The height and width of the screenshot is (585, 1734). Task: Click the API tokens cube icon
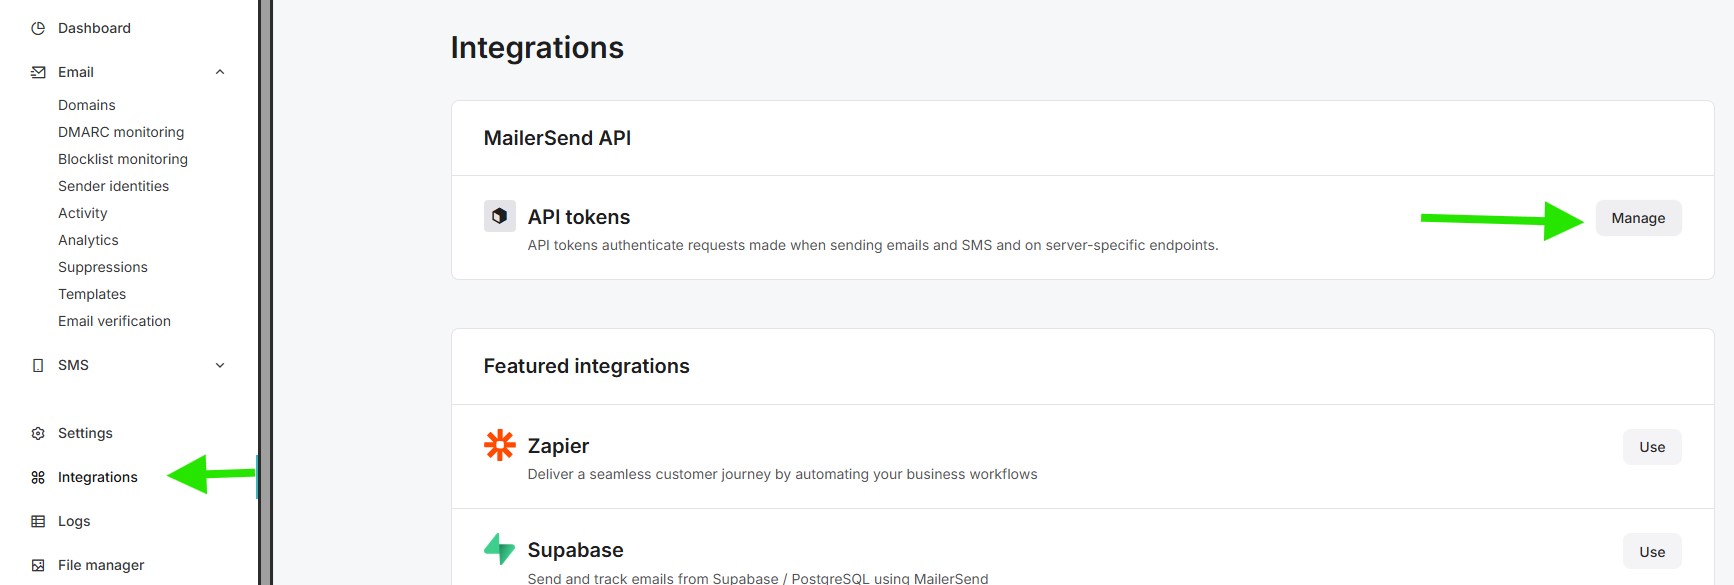pos(499,216)
